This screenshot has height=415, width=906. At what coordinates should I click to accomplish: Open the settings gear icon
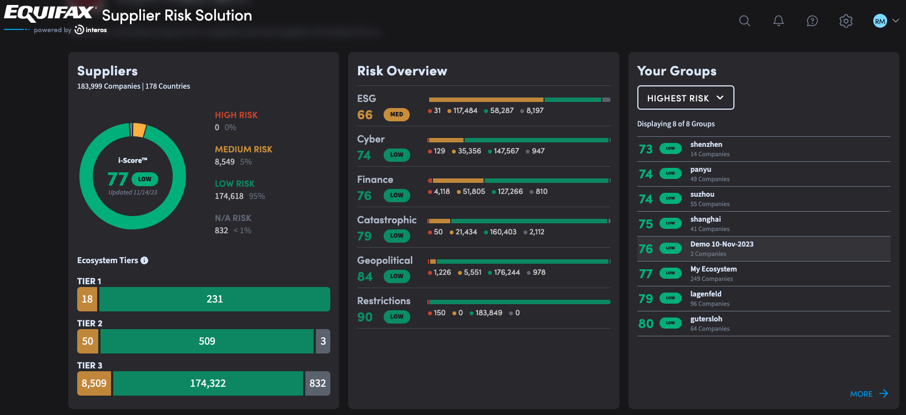(846, 21)
